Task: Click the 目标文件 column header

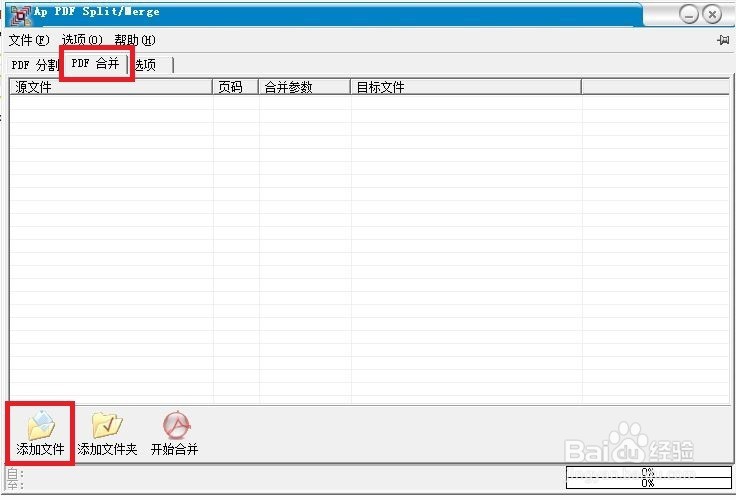Action: (466, 87)
